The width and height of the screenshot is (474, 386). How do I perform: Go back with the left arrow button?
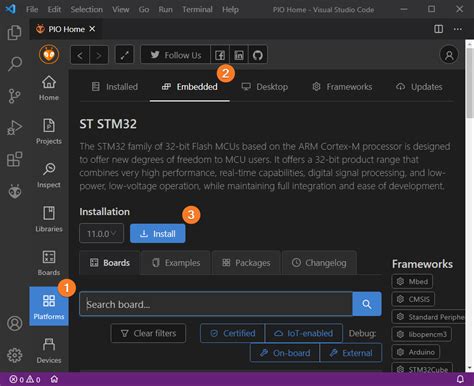(x=80, y=55)
